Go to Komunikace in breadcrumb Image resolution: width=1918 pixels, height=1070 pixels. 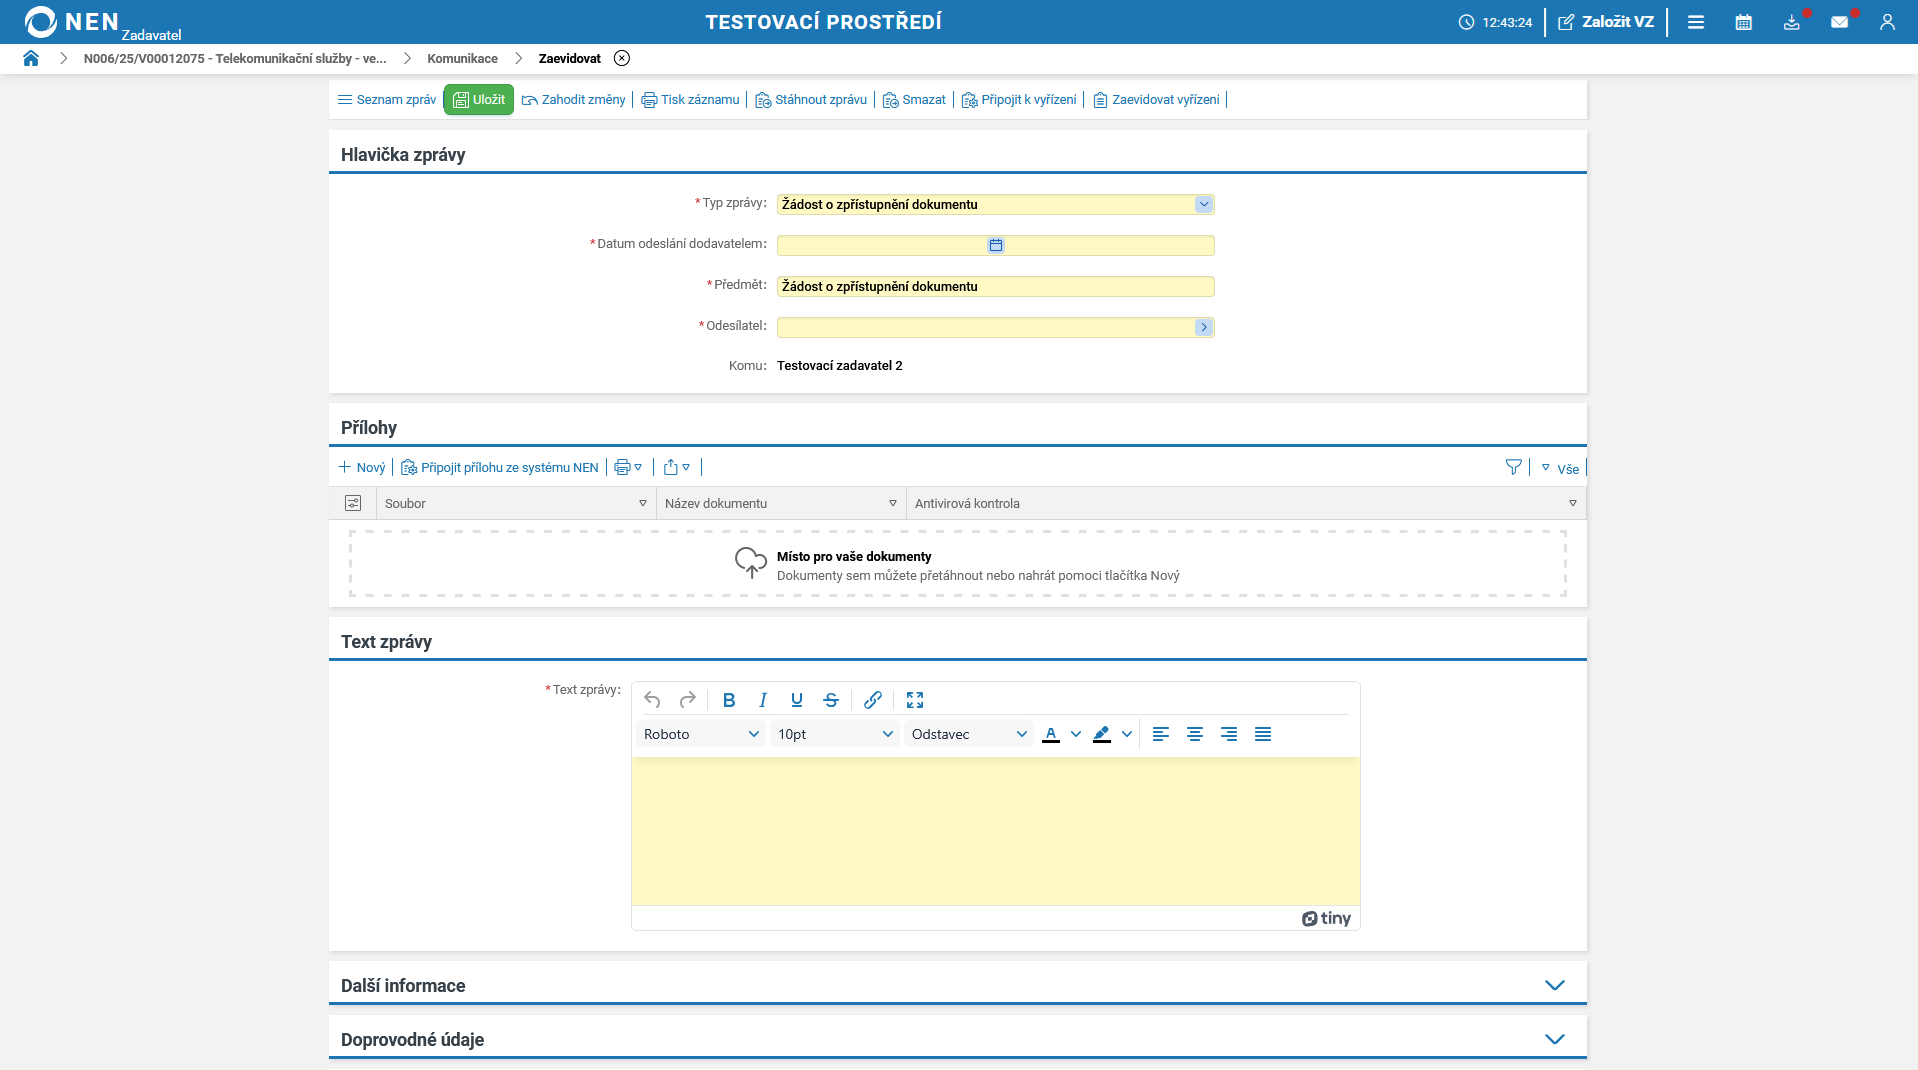pos(462,58)
